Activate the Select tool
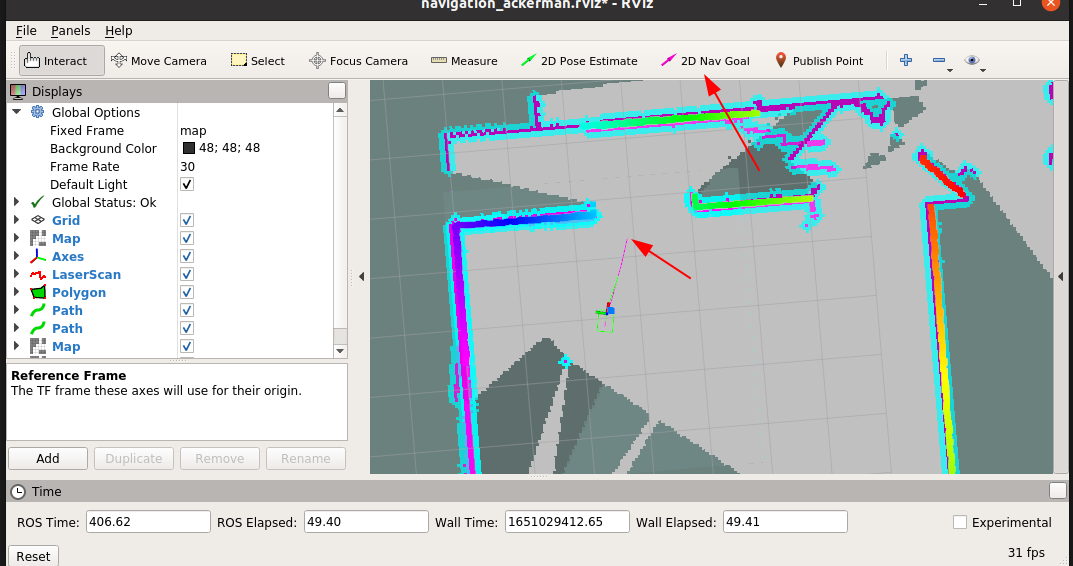 coord(258,61)
